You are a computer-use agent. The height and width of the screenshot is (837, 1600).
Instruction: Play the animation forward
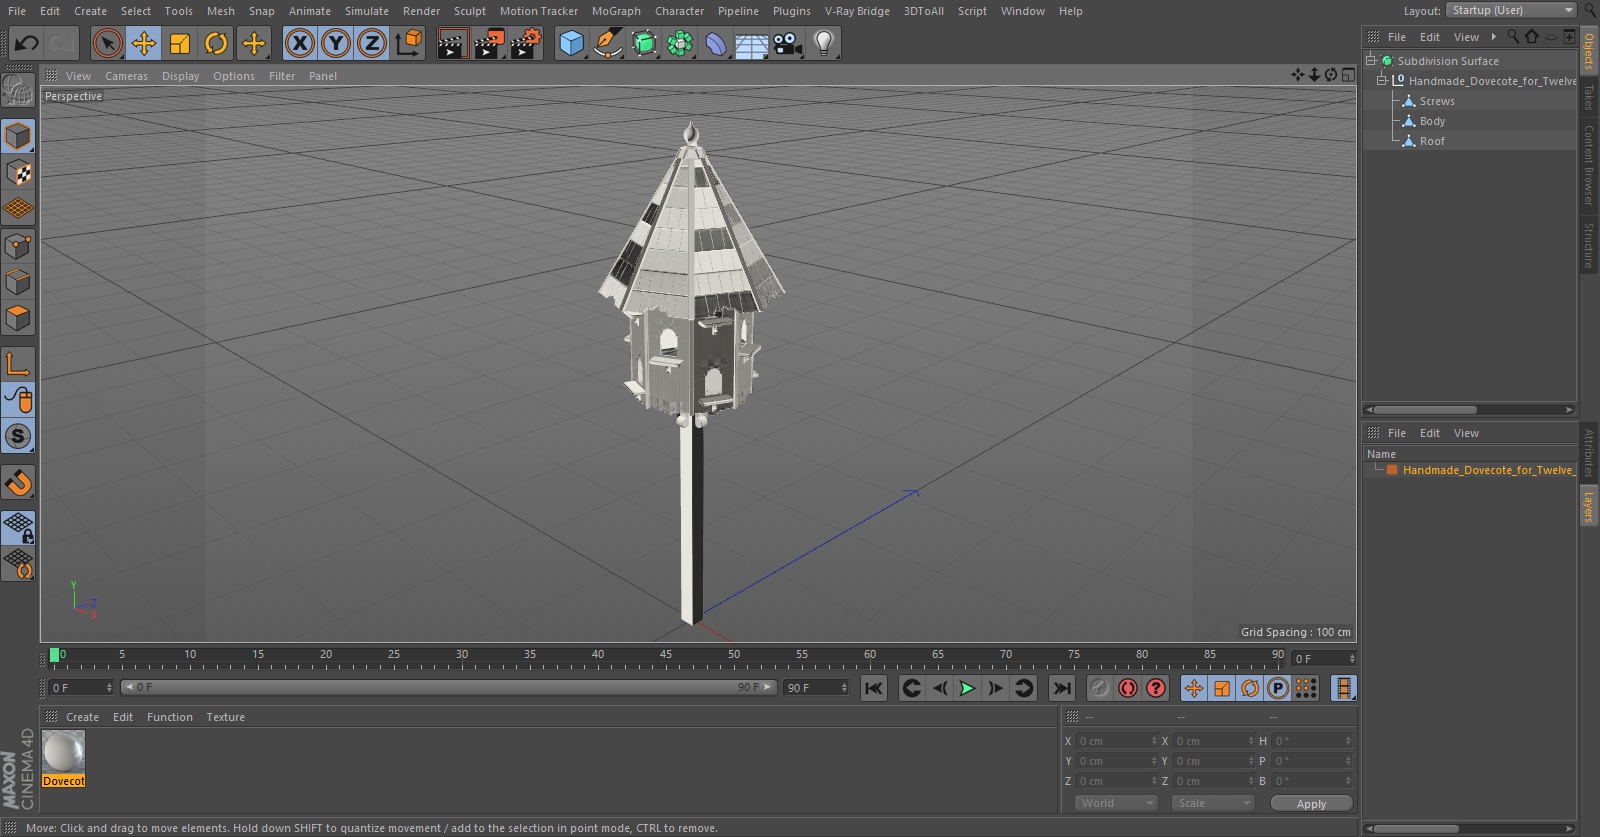tap(967, 688)
